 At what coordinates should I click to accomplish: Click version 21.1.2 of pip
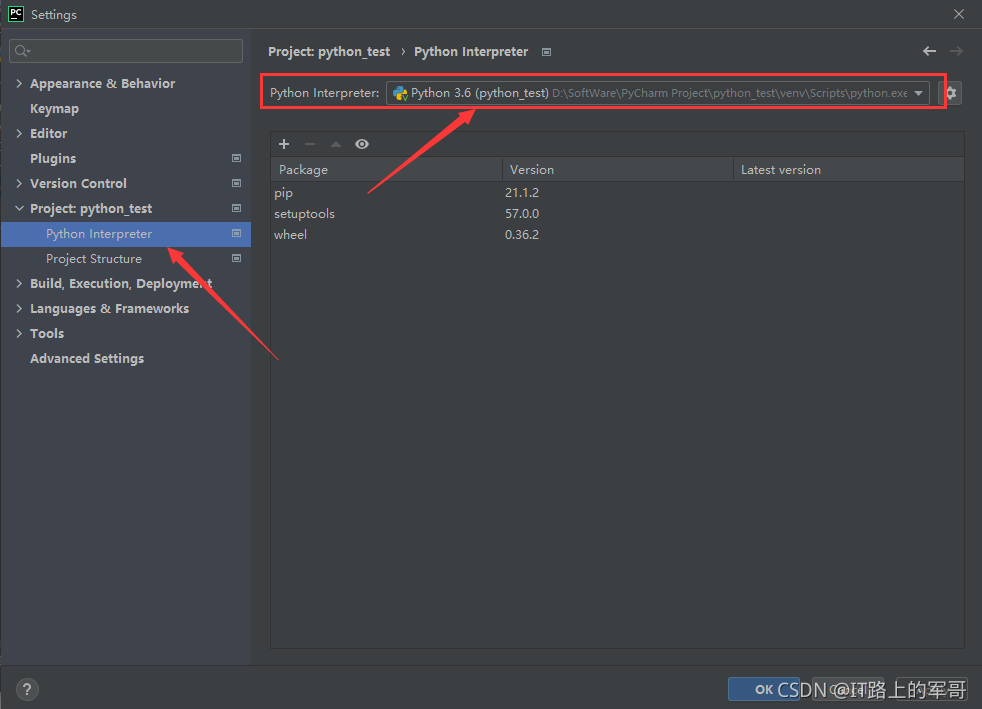[522, 193]
